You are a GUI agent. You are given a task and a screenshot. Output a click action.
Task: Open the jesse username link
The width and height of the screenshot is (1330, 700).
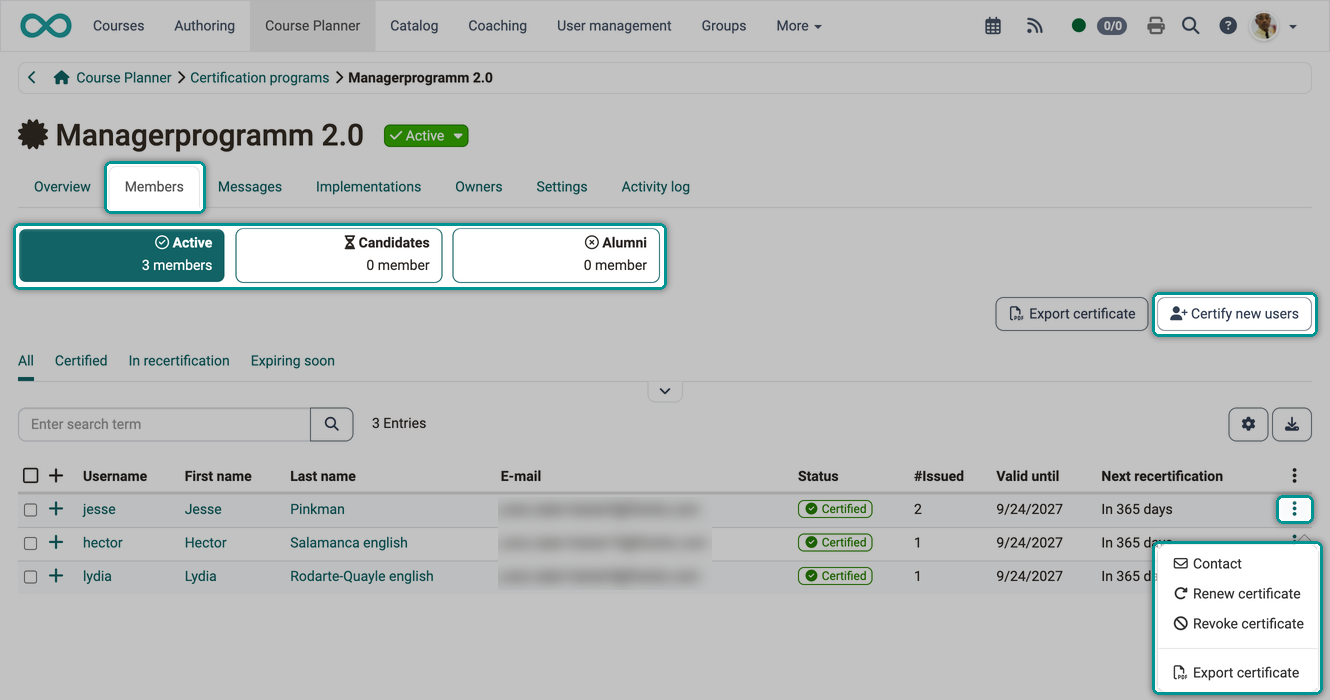[99, 509]
